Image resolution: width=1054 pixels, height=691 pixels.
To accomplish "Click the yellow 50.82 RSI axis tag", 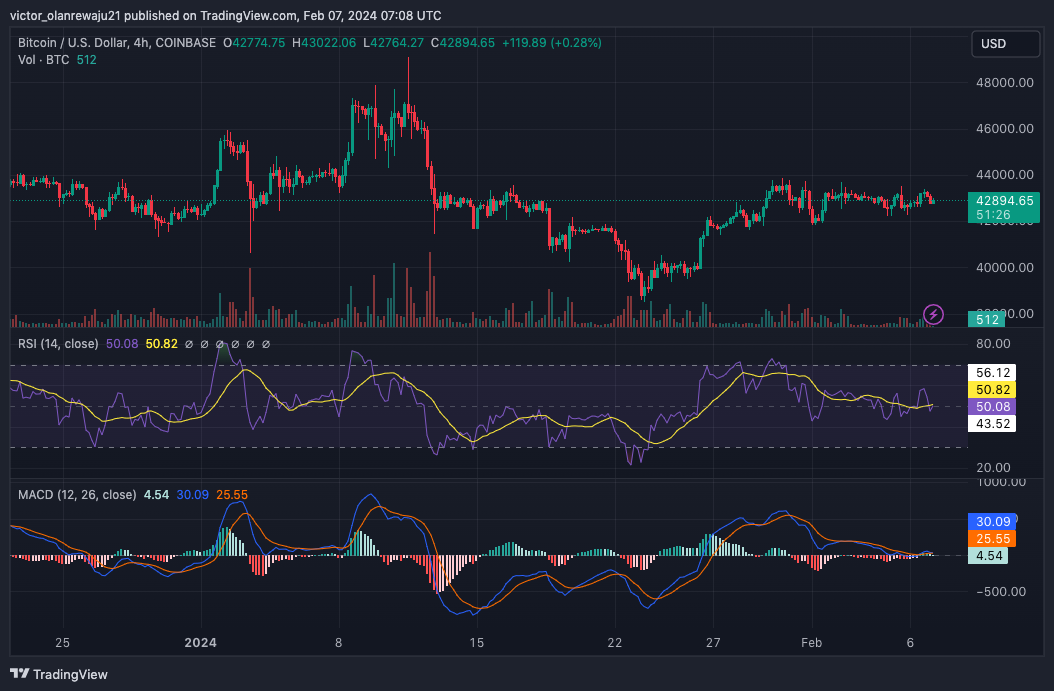I will pos(993,389).
